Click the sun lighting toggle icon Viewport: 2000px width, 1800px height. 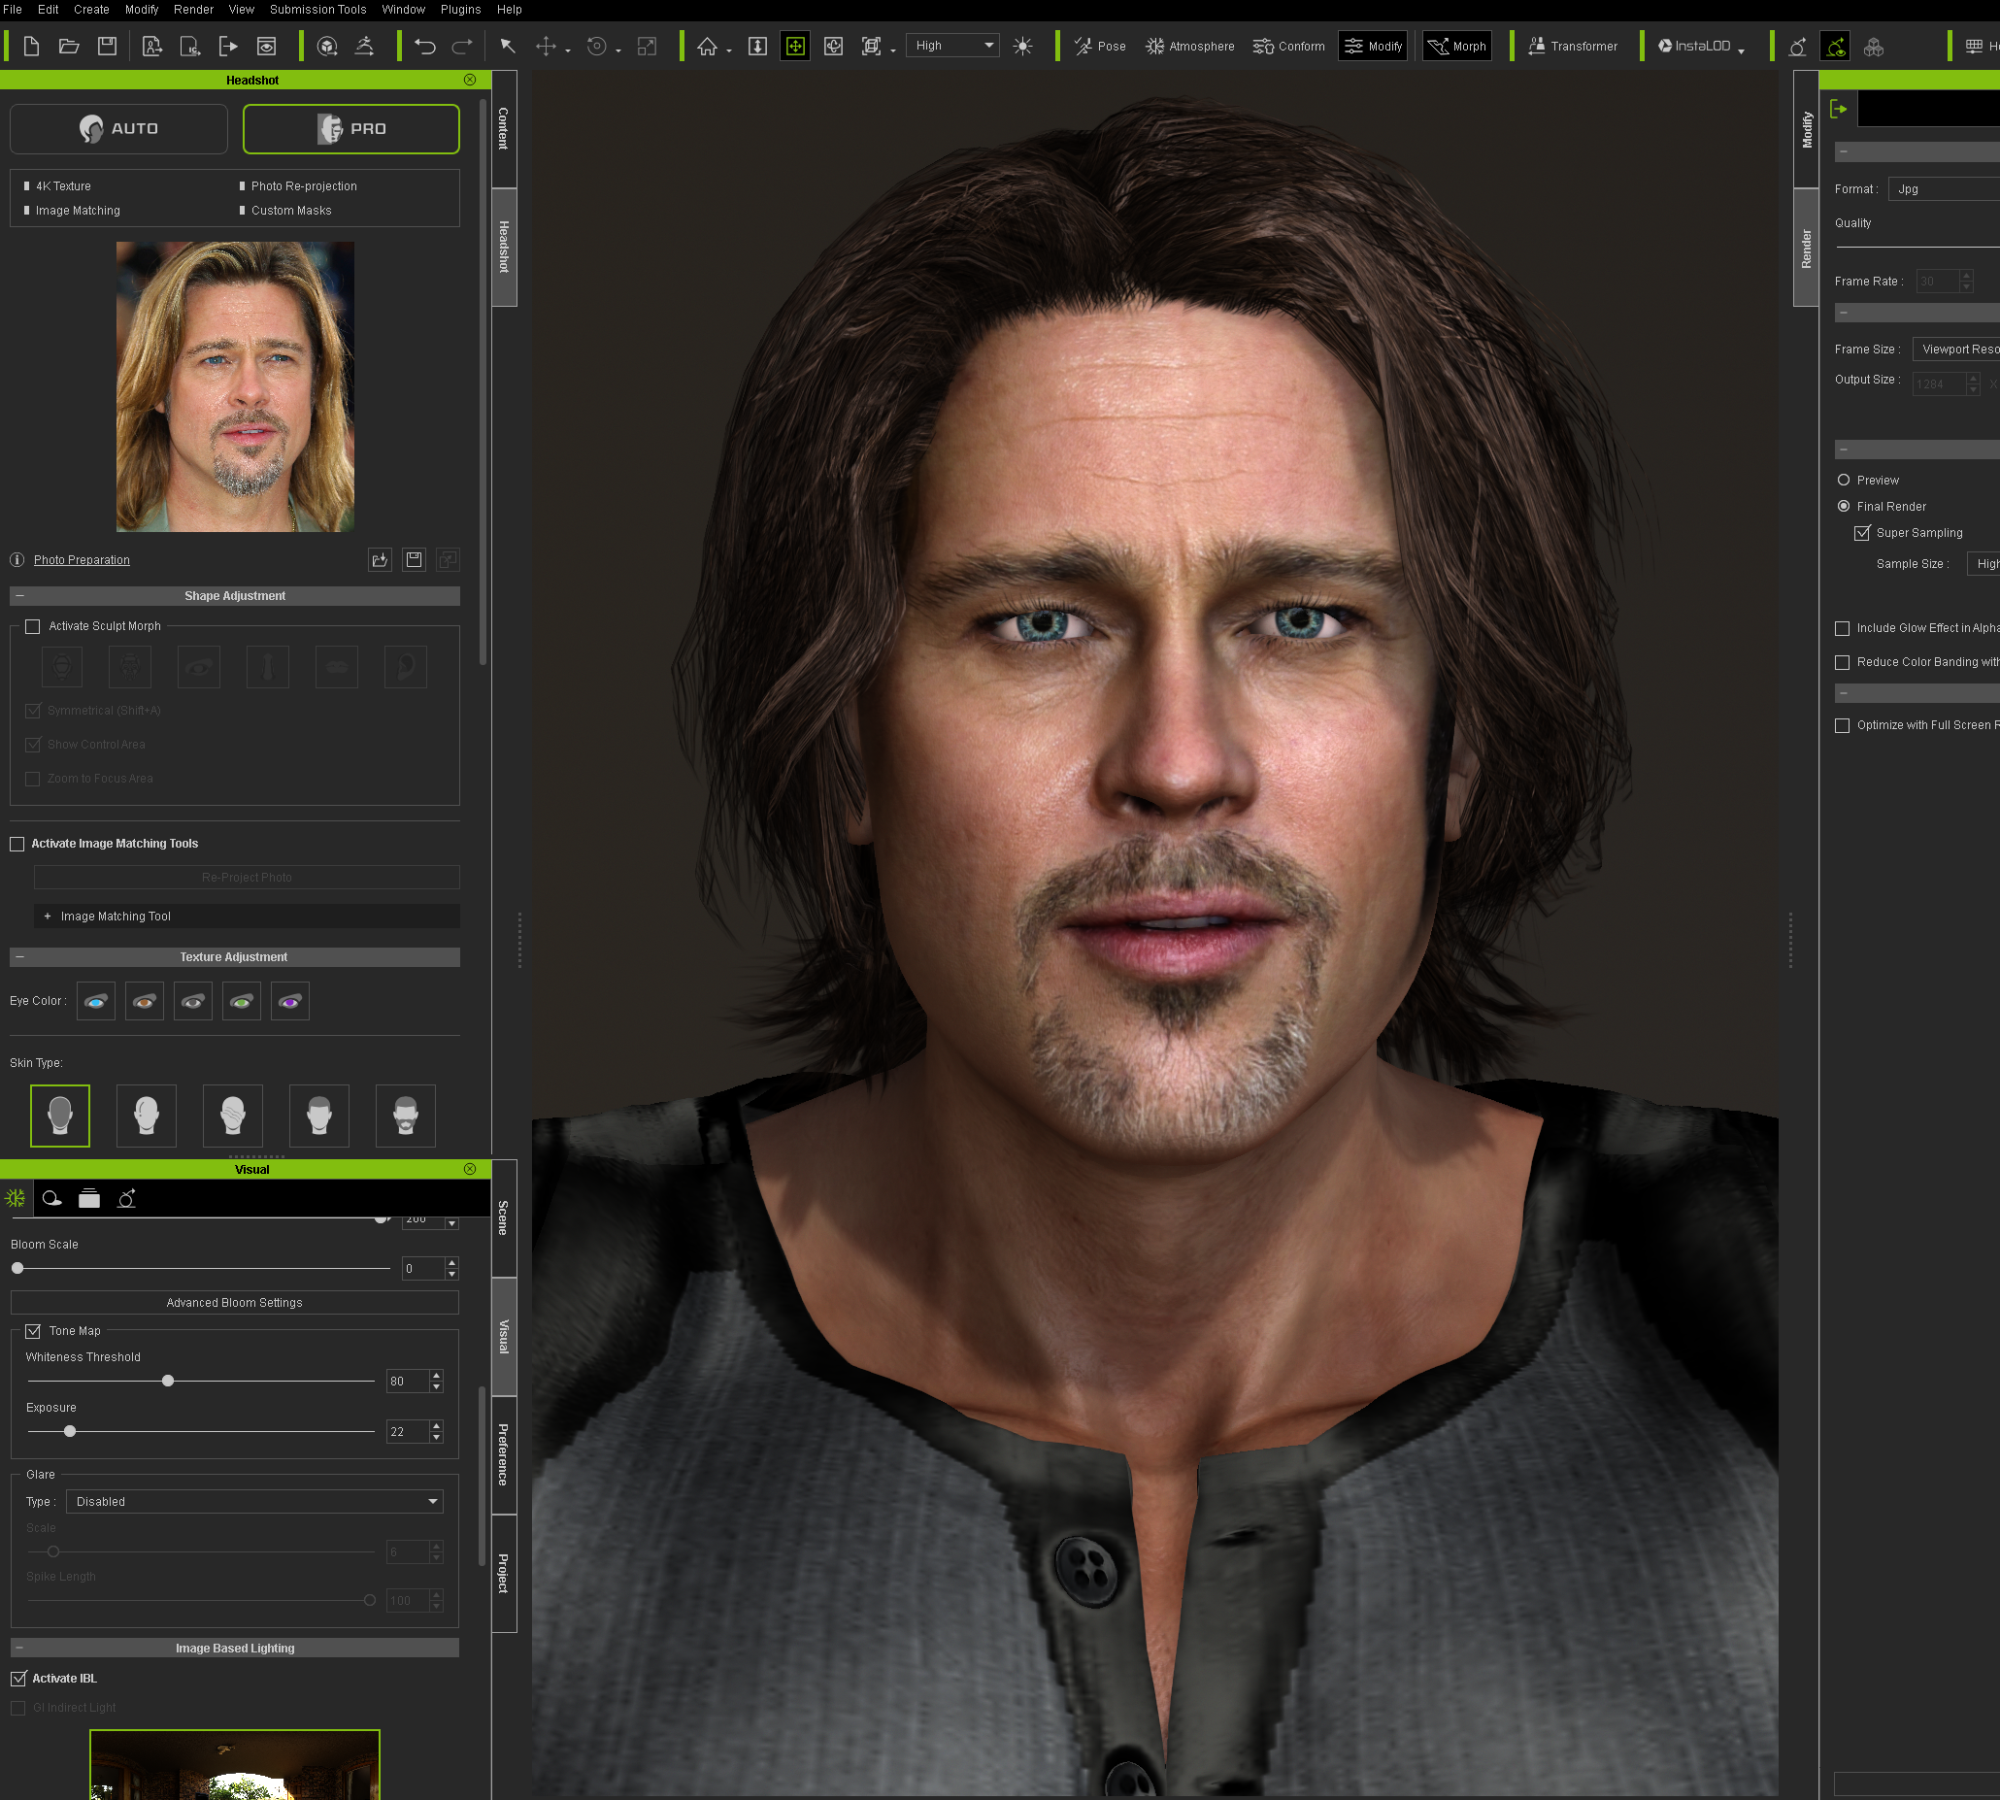click(1022, 46)
